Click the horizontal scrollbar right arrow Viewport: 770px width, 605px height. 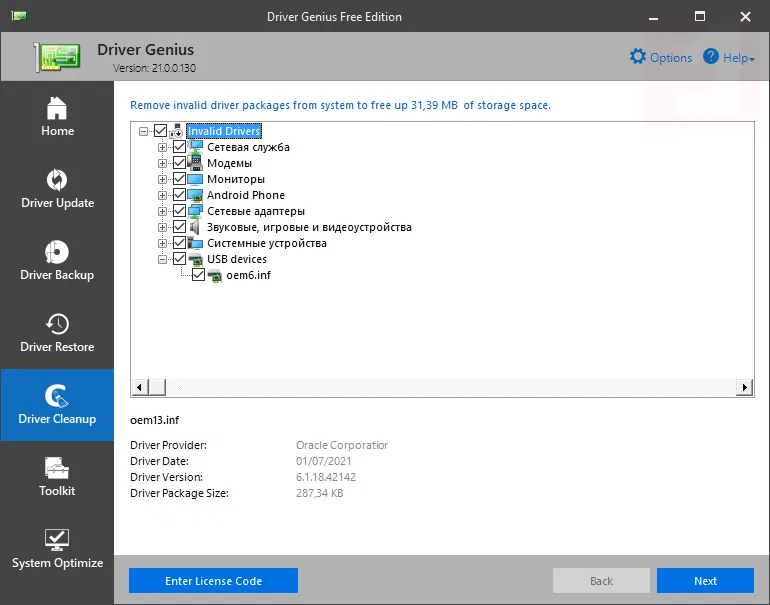744,387
